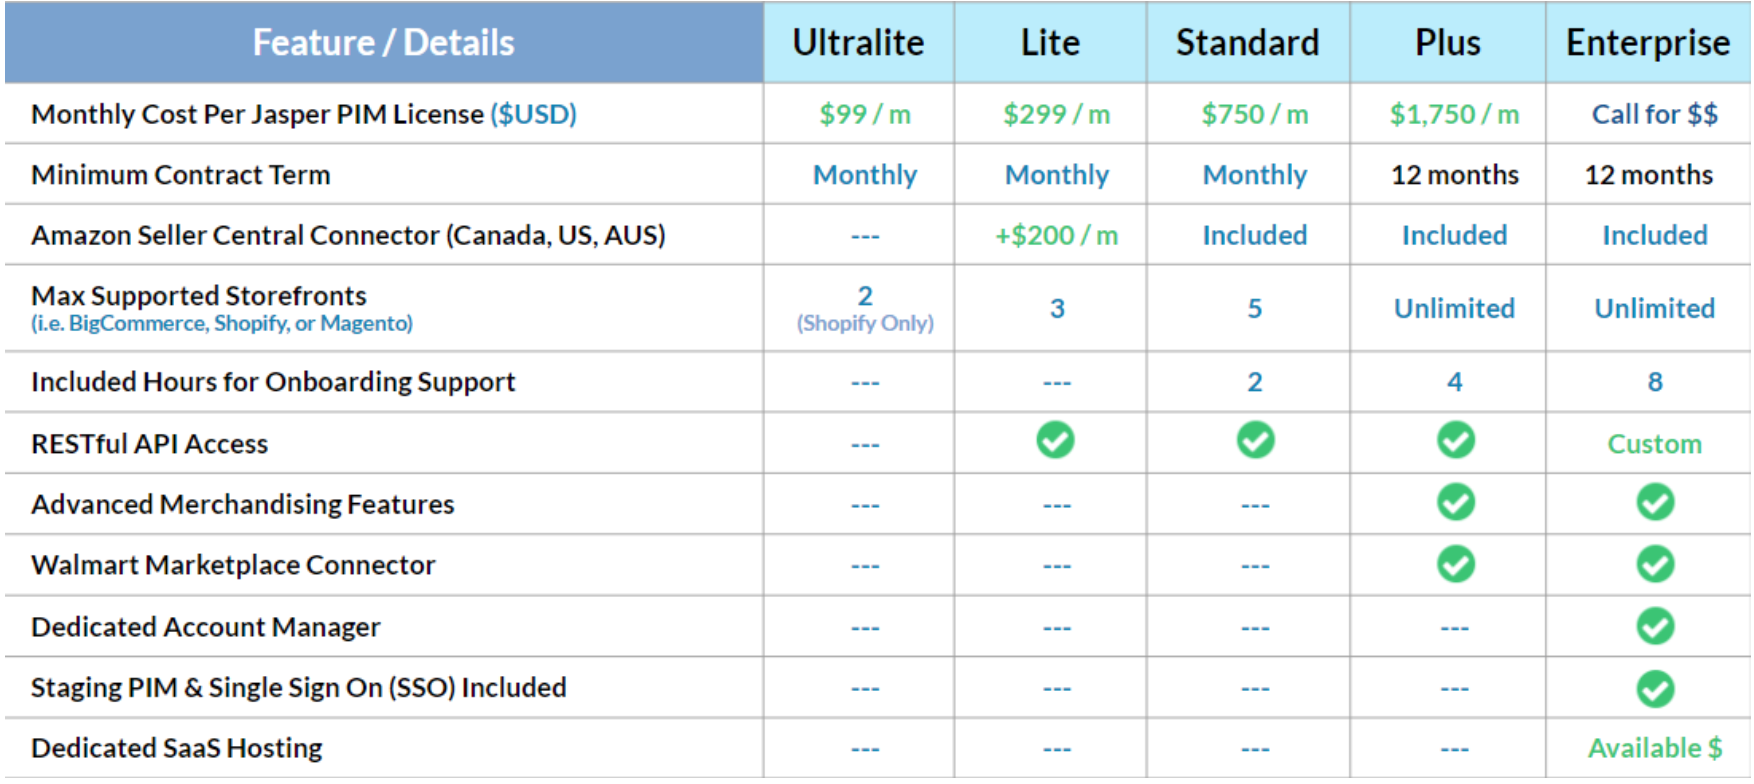Screen dimensions: 1754x784
Task: Select the Ultralite plan column header
Action: coord(859,42)
